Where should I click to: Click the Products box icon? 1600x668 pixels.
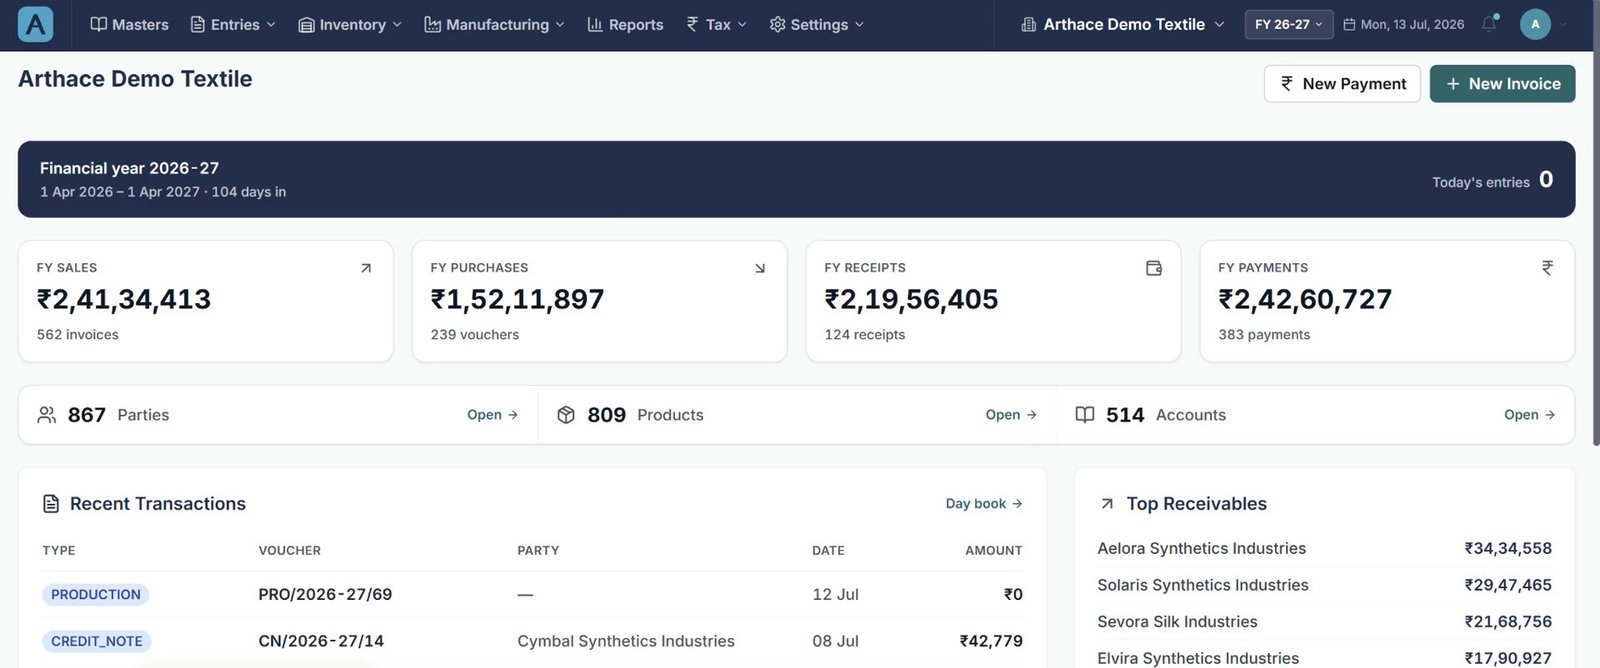[x=566, y=415]
